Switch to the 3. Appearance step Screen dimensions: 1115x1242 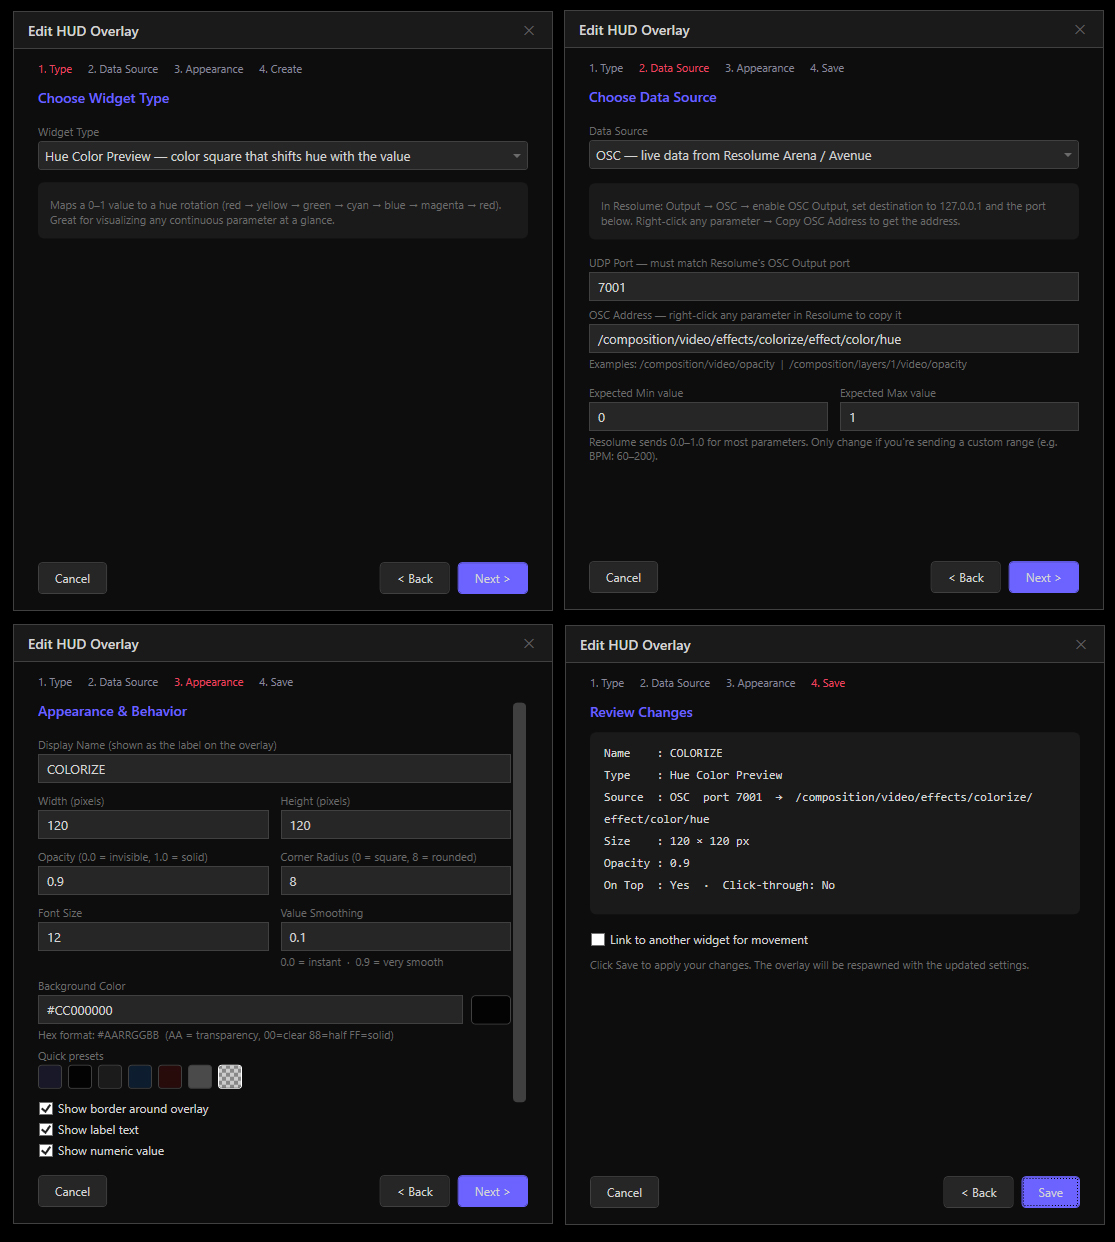coord(208,682)
